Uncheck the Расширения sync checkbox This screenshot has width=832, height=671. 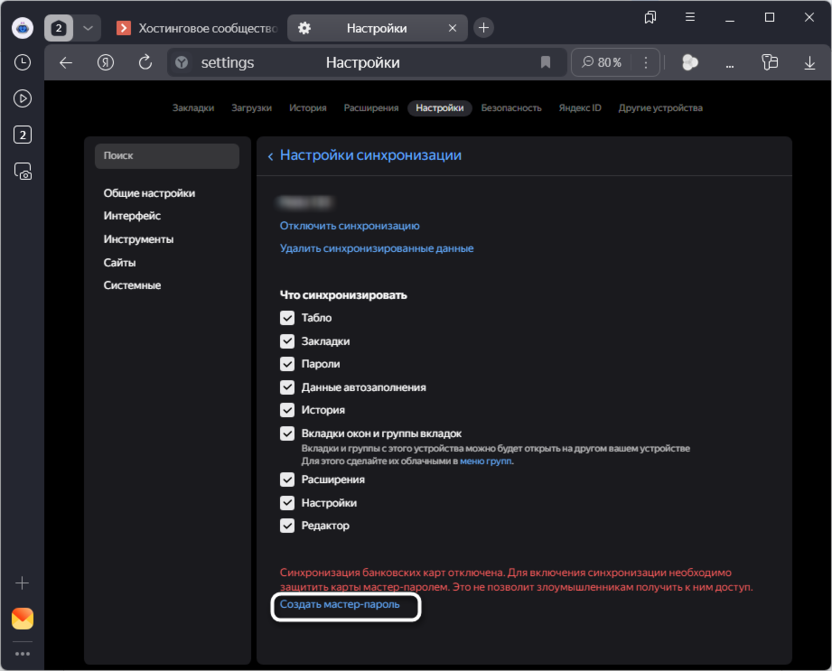click(x=287, y=480)
